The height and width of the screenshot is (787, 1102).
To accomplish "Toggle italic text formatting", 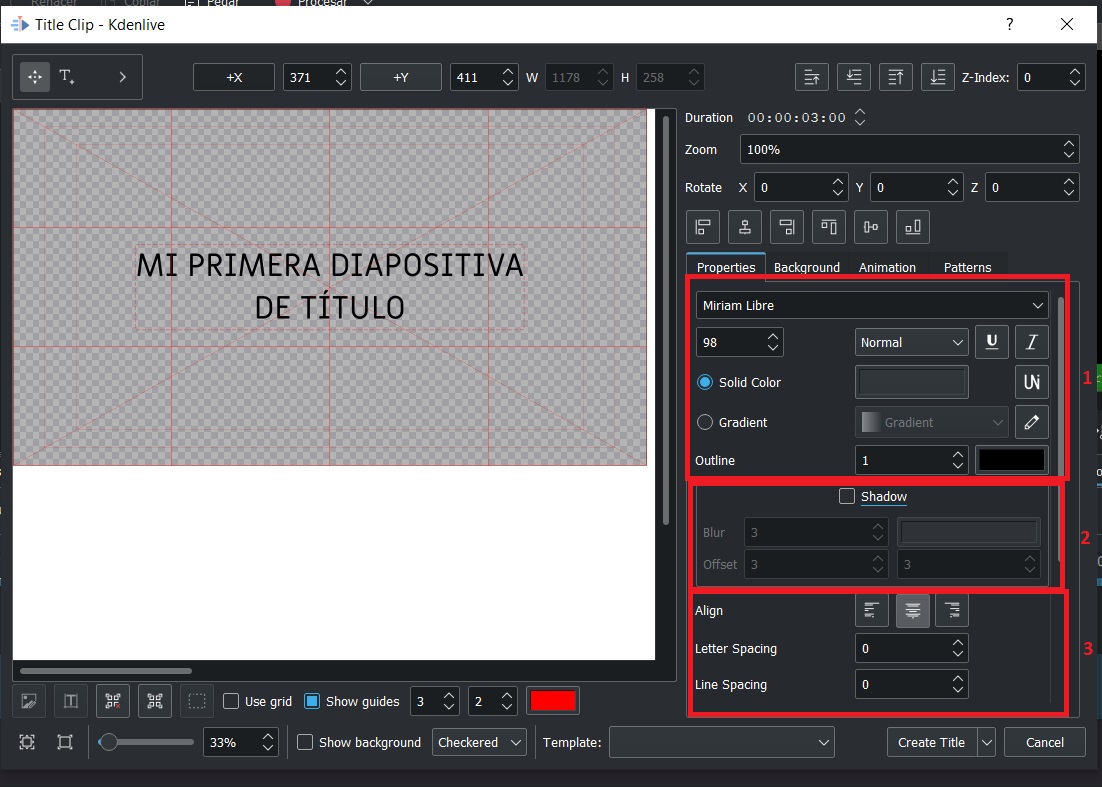I will (x=1032, y=342).
